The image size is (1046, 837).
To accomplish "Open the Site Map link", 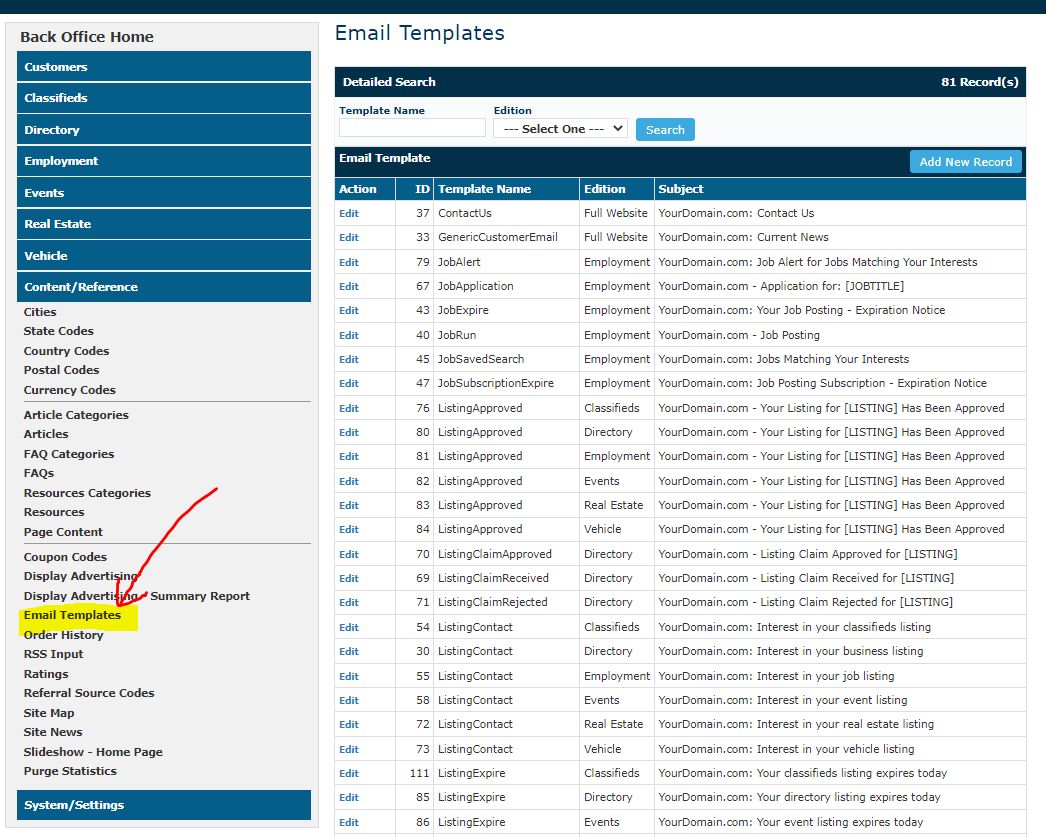I will 49,713.
